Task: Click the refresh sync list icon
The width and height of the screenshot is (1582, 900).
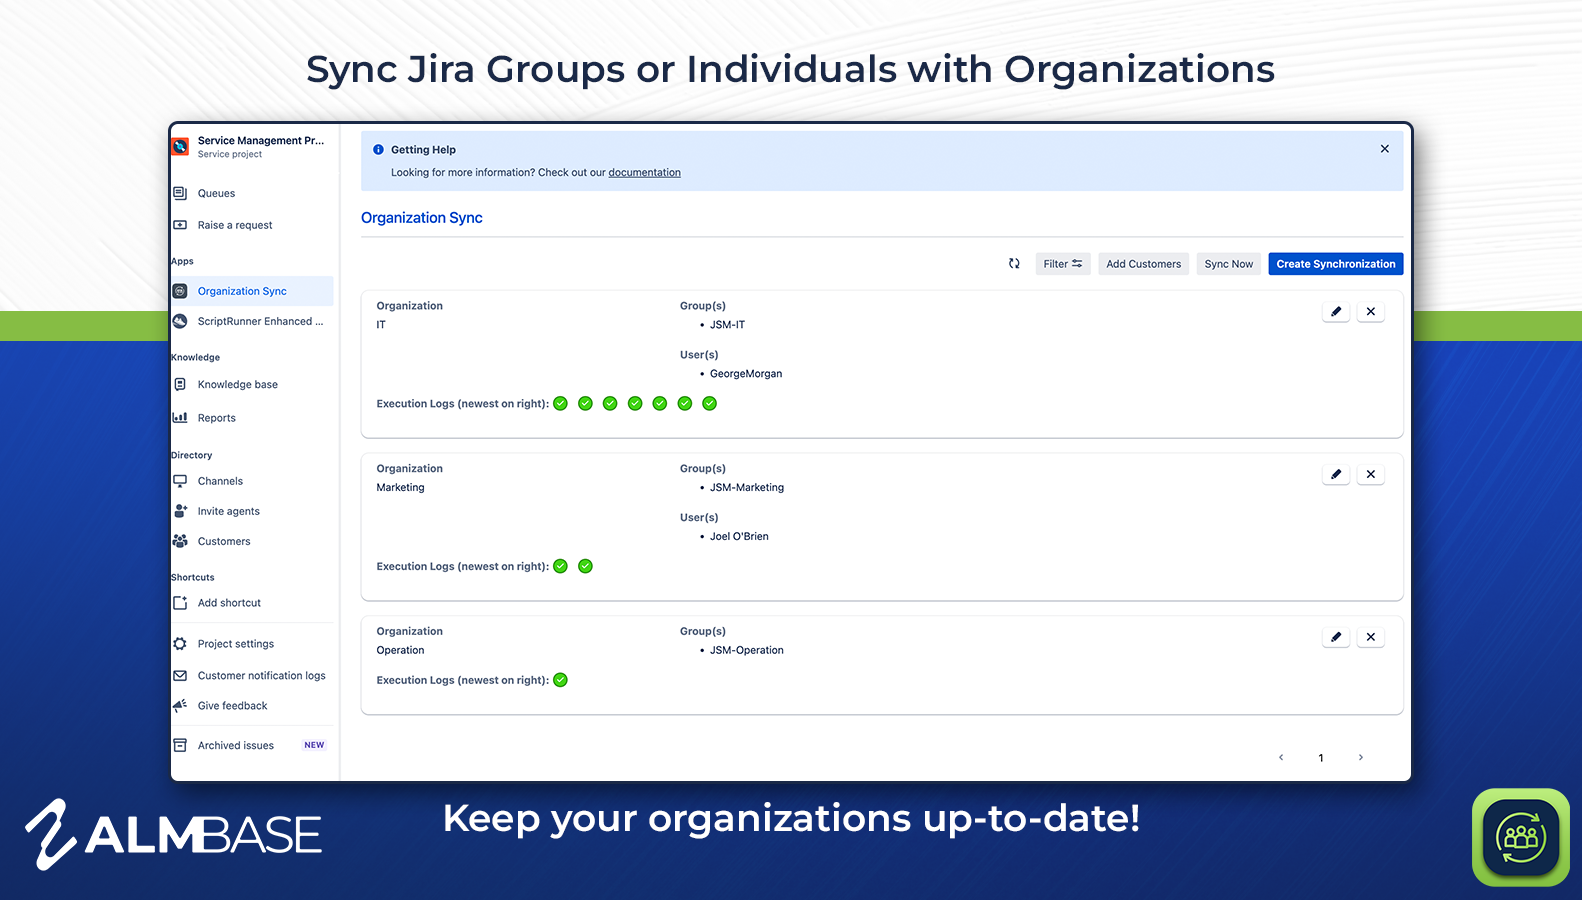Action: coord(1014,264)
